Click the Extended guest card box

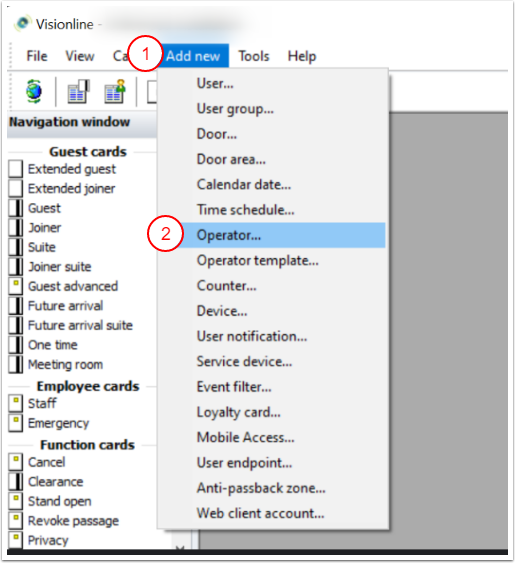[16, 169]
